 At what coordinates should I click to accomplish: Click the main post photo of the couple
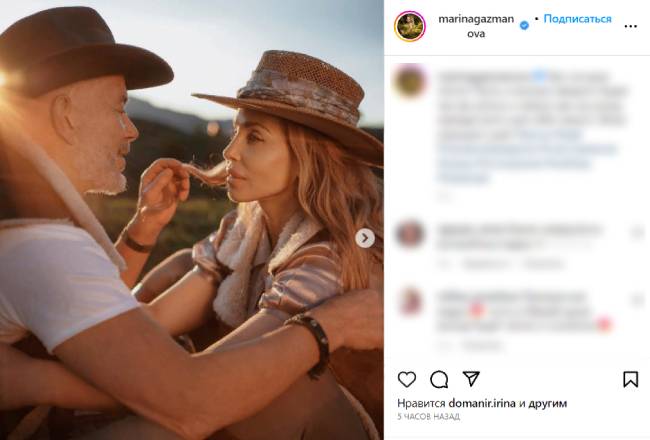(x=191, y=220)
